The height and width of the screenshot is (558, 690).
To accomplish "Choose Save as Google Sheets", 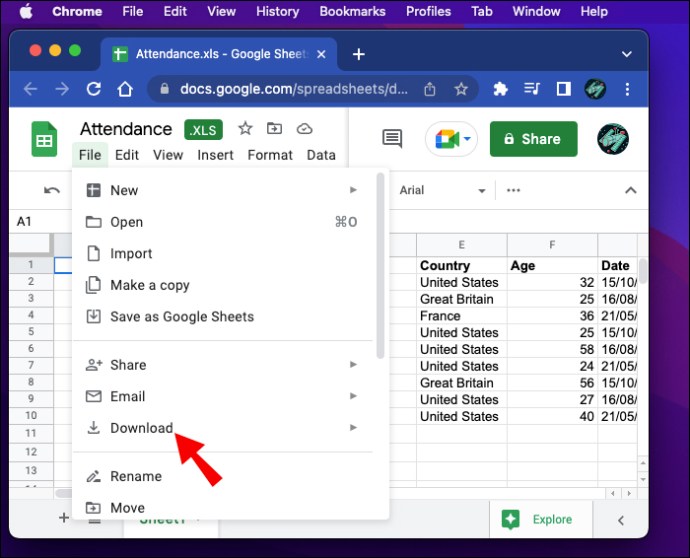I will tap(222, 316).
